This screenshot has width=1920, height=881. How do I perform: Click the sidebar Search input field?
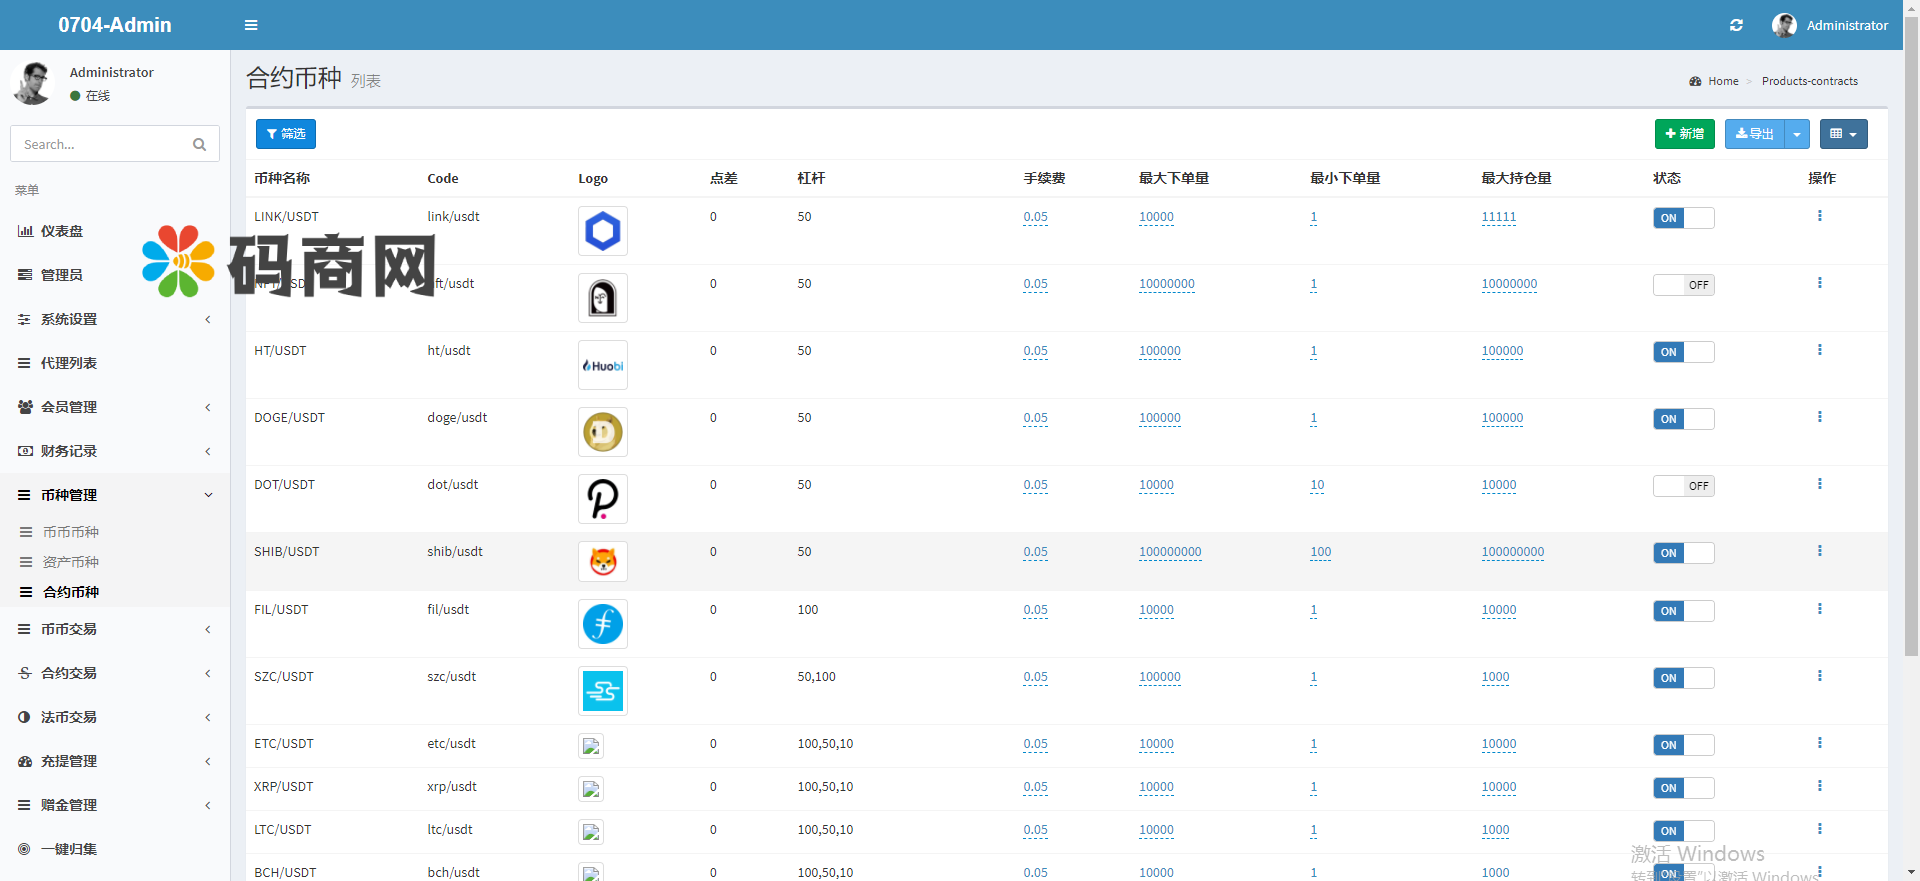click(100, 144)
